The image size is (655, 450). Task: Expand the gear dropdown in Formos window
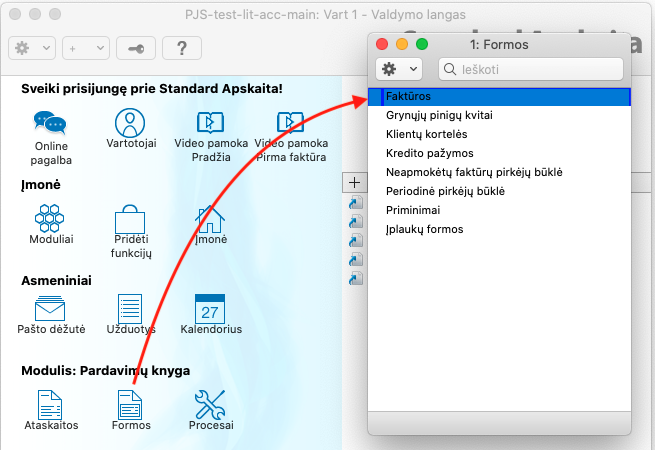click(x=398, y=70)
